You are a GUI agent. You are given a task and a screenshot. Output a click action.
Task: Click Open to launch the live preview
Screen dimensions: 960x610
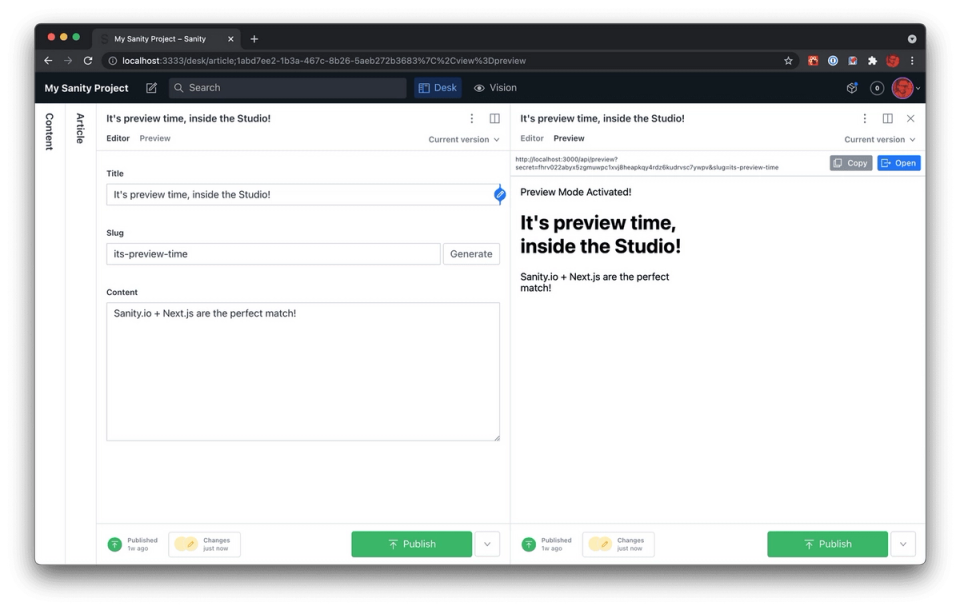click(x=898, y=162)
